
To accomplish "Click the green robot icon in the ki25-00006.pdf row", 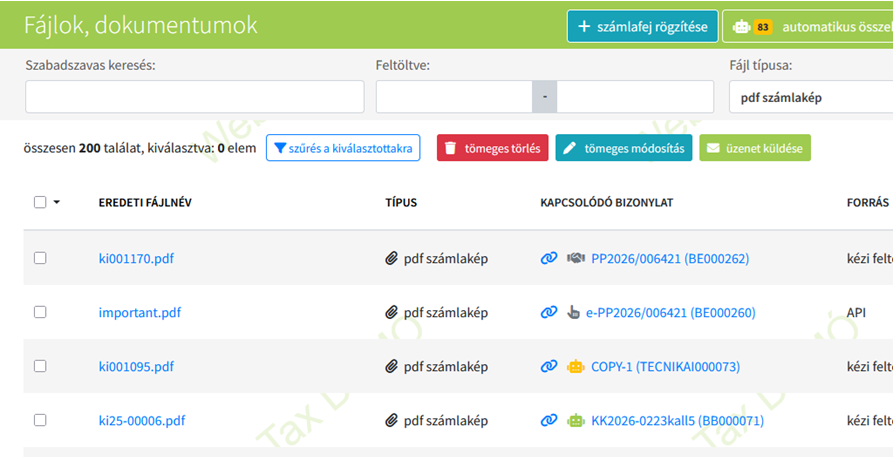I will (576, 421).
